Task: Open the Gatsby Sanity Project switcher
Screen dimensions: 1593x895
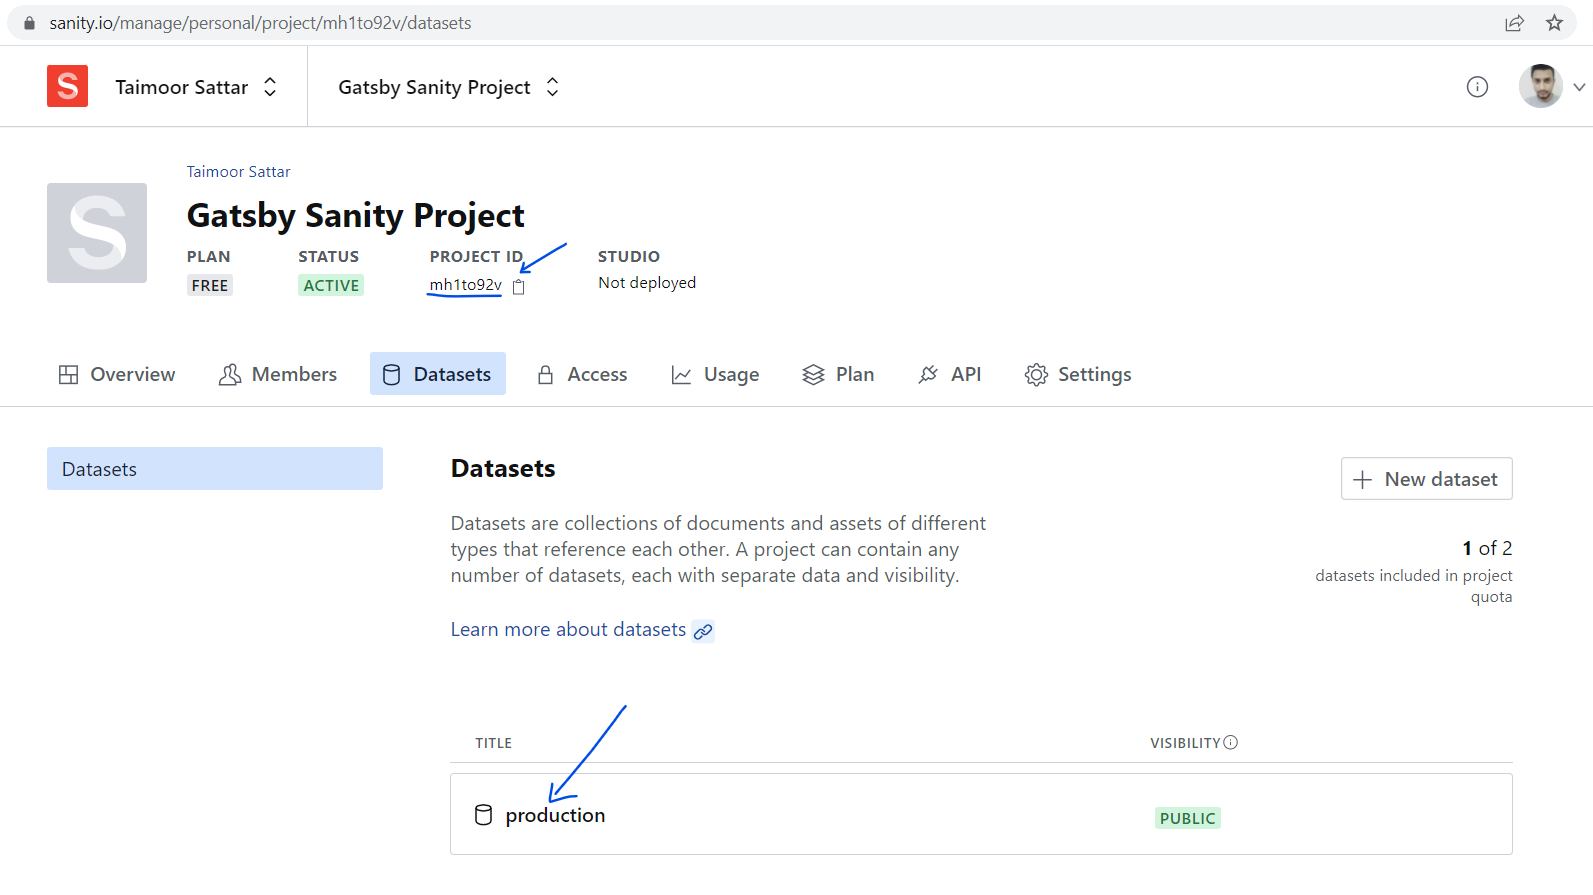Action: point(449,87)
